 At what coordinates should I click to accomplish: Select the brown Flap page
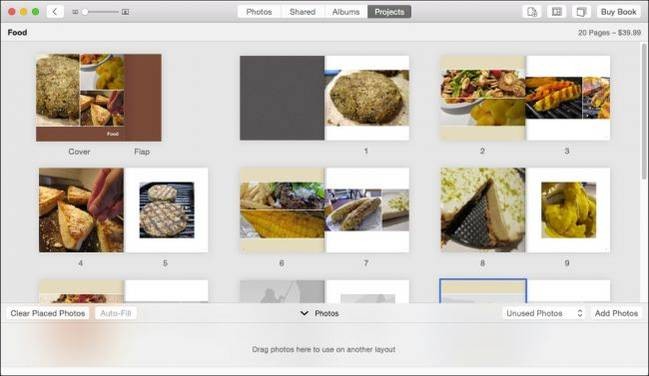tap(143, 98)
